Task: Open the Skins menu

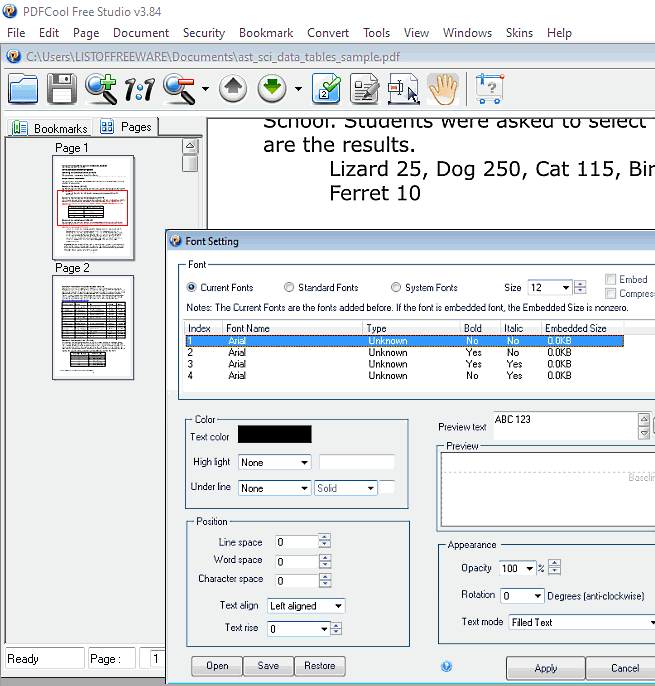Action: coord(519,33)
